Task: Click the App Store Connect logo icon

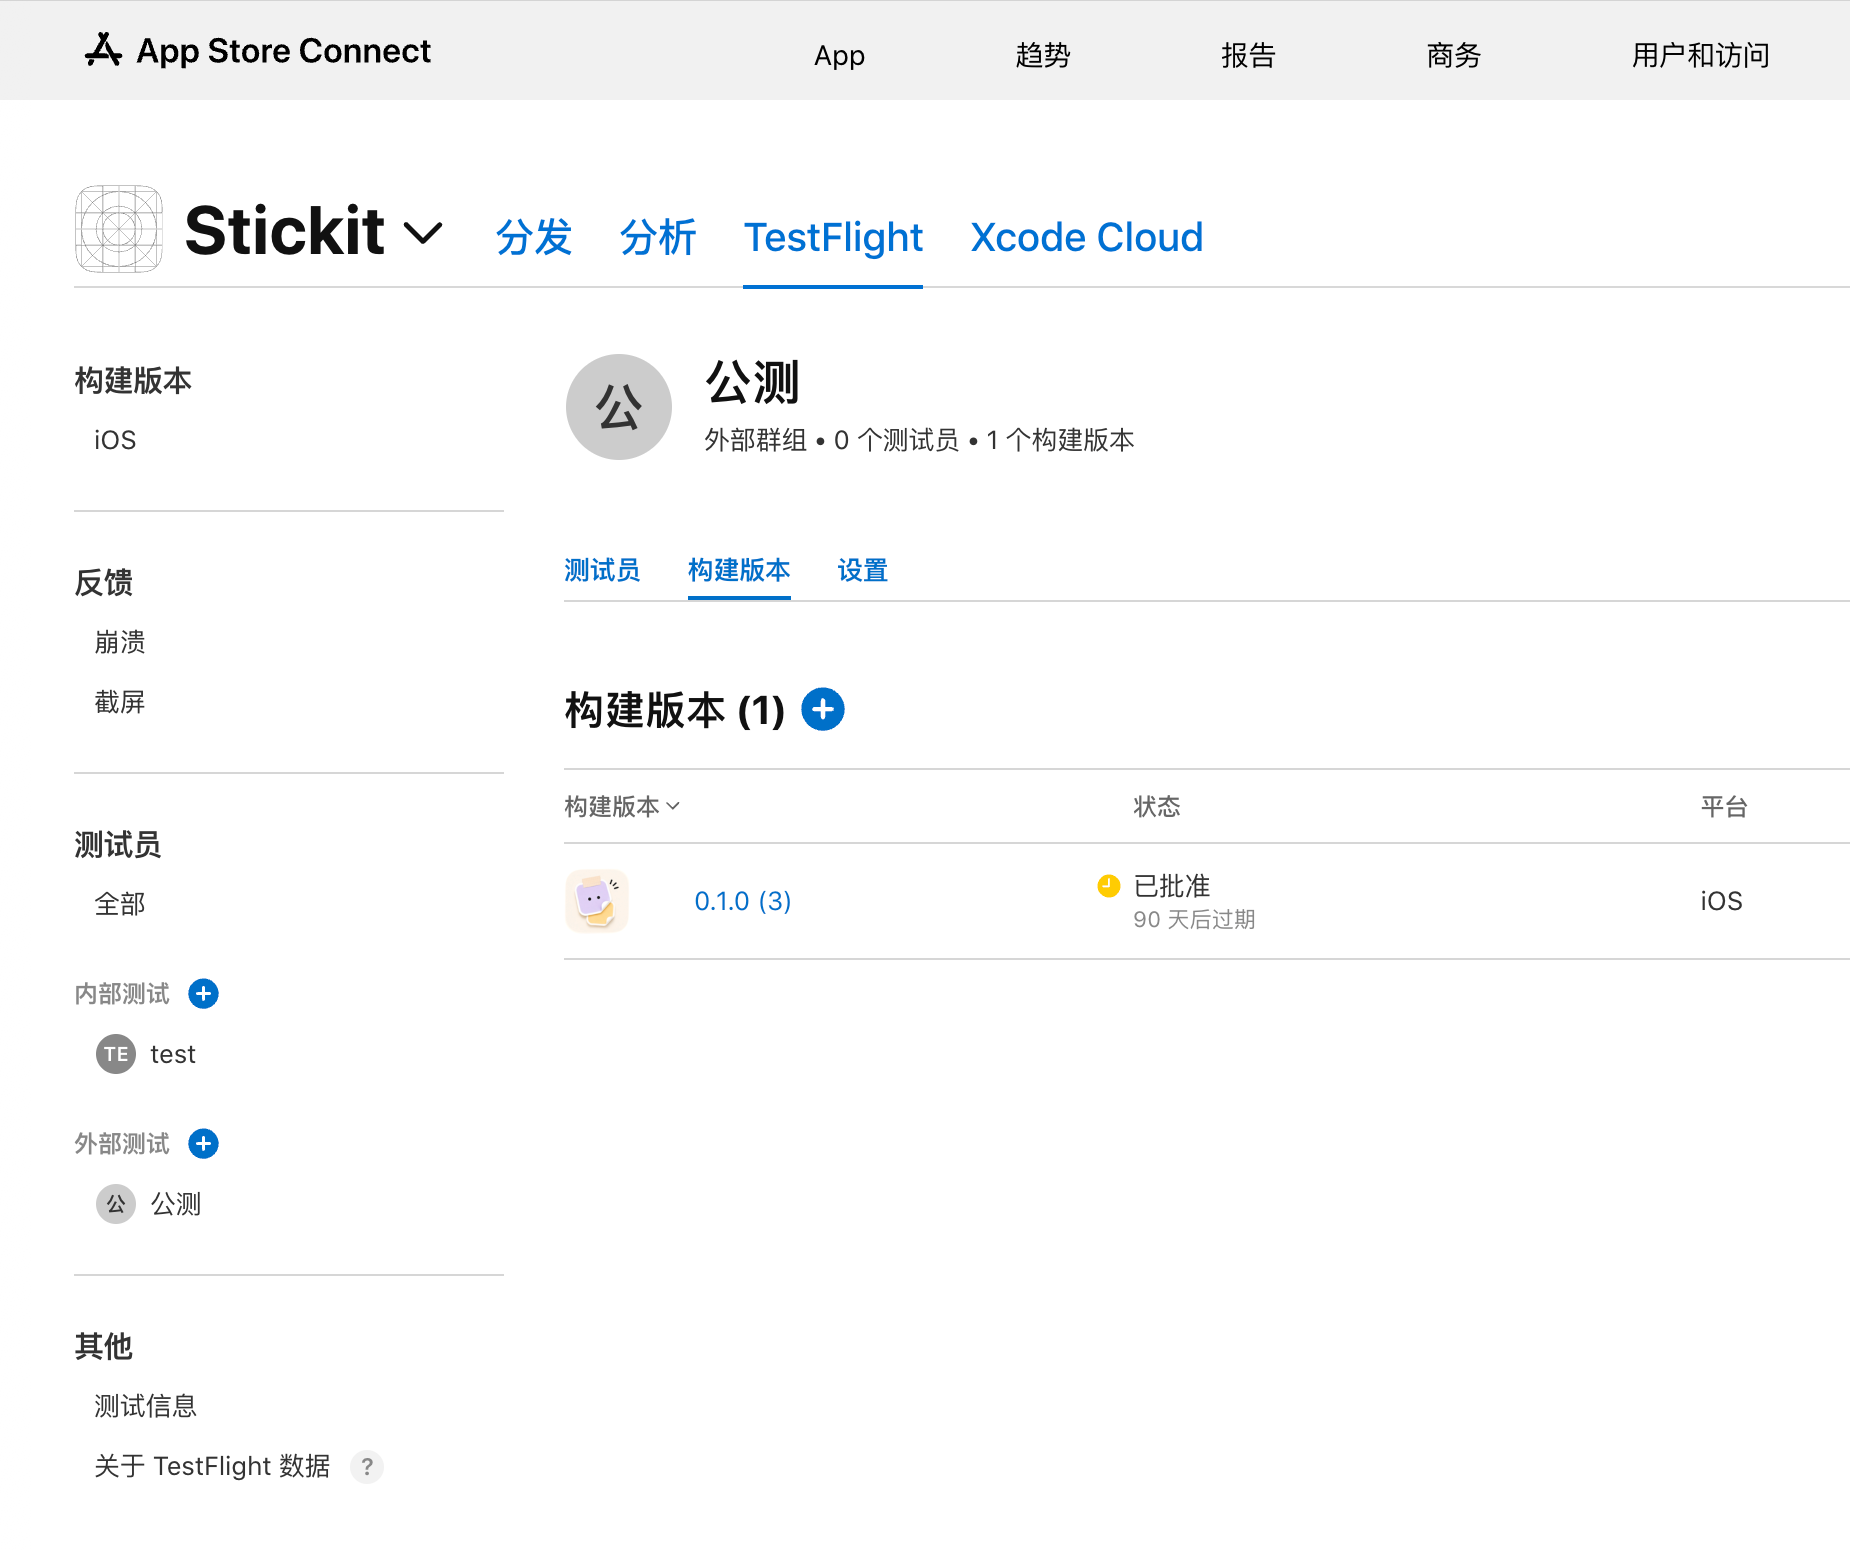Action: [x=103, y=49]
